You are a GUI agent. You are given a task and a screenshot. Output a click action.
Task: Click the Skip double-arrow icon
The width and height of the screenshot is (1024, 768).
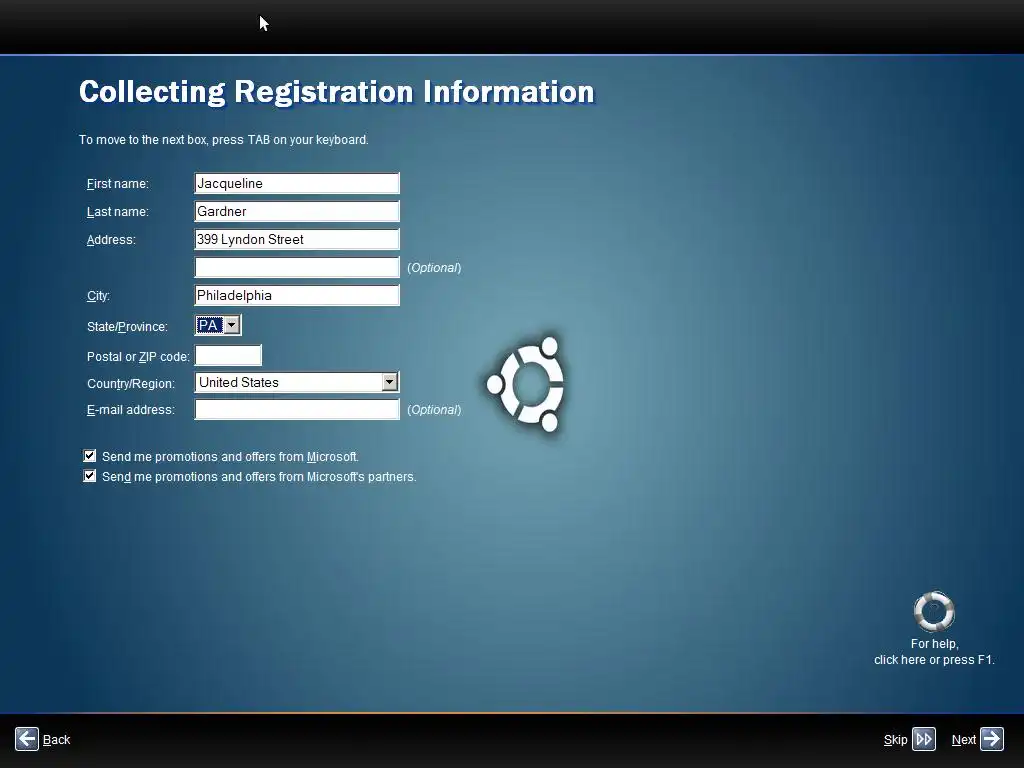pos(923,739)
